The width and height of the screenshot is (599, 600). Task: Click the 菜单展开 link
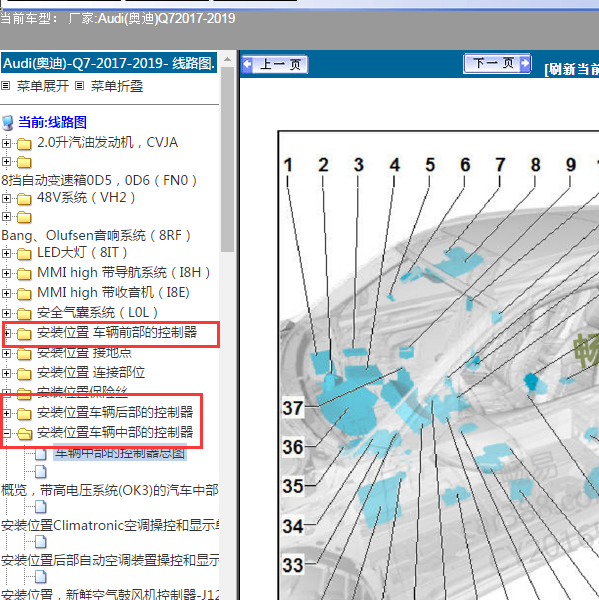point(42,86)
